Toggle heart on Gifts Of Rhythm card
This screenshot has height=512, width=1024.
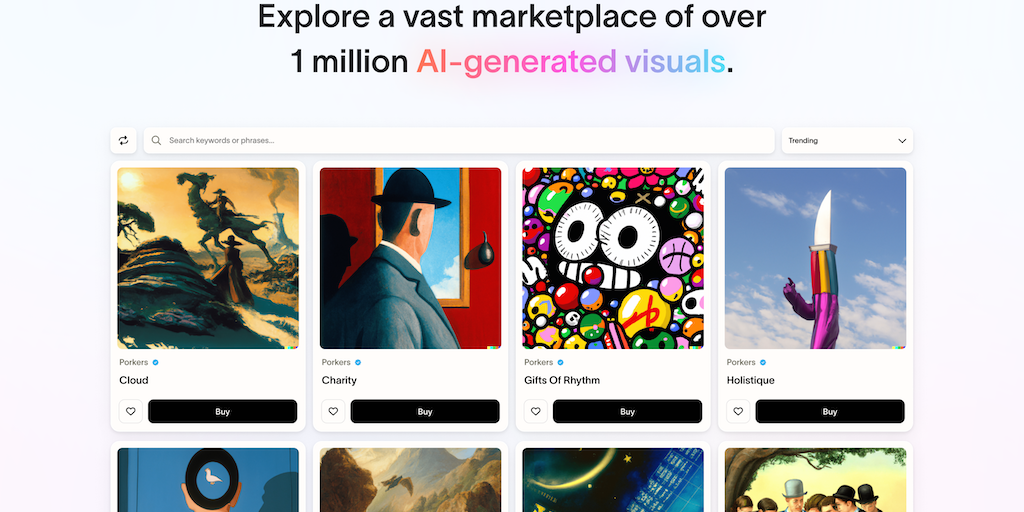pos(536,411)
